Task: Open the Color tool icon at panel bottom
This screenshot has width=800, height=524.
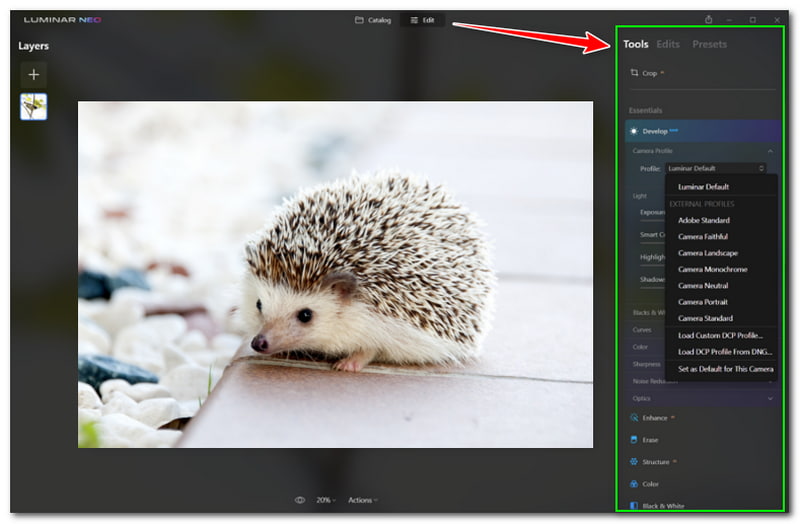Action: tap(634, 484)
